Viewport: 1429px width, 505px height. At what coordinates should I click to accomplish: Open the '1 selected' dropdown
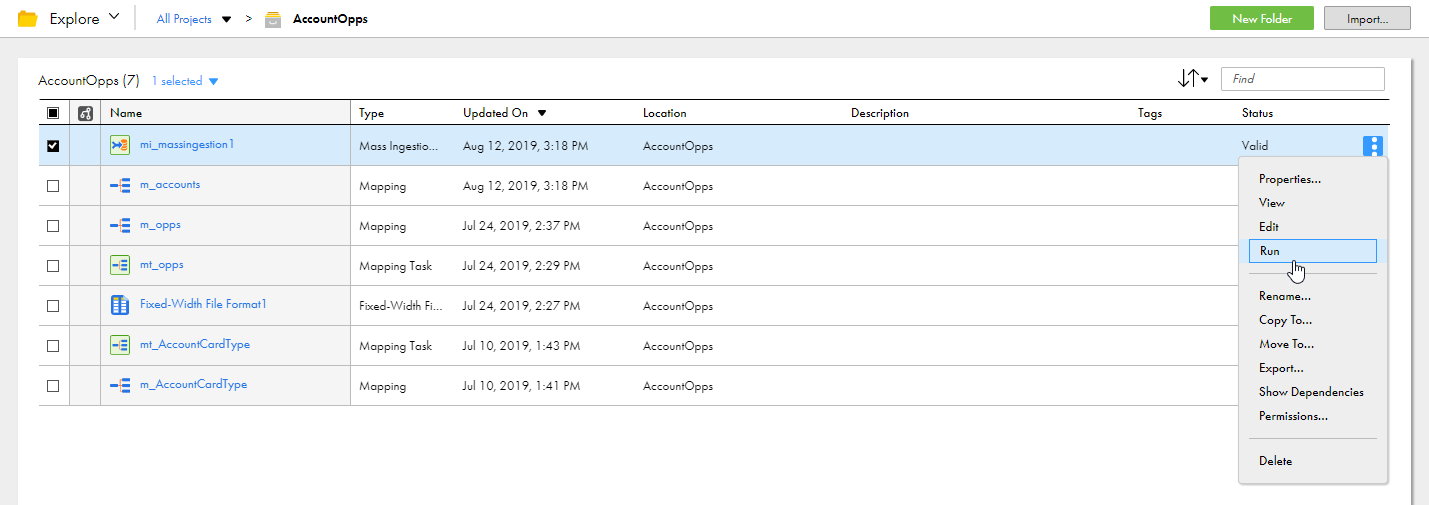coord(185,81)
